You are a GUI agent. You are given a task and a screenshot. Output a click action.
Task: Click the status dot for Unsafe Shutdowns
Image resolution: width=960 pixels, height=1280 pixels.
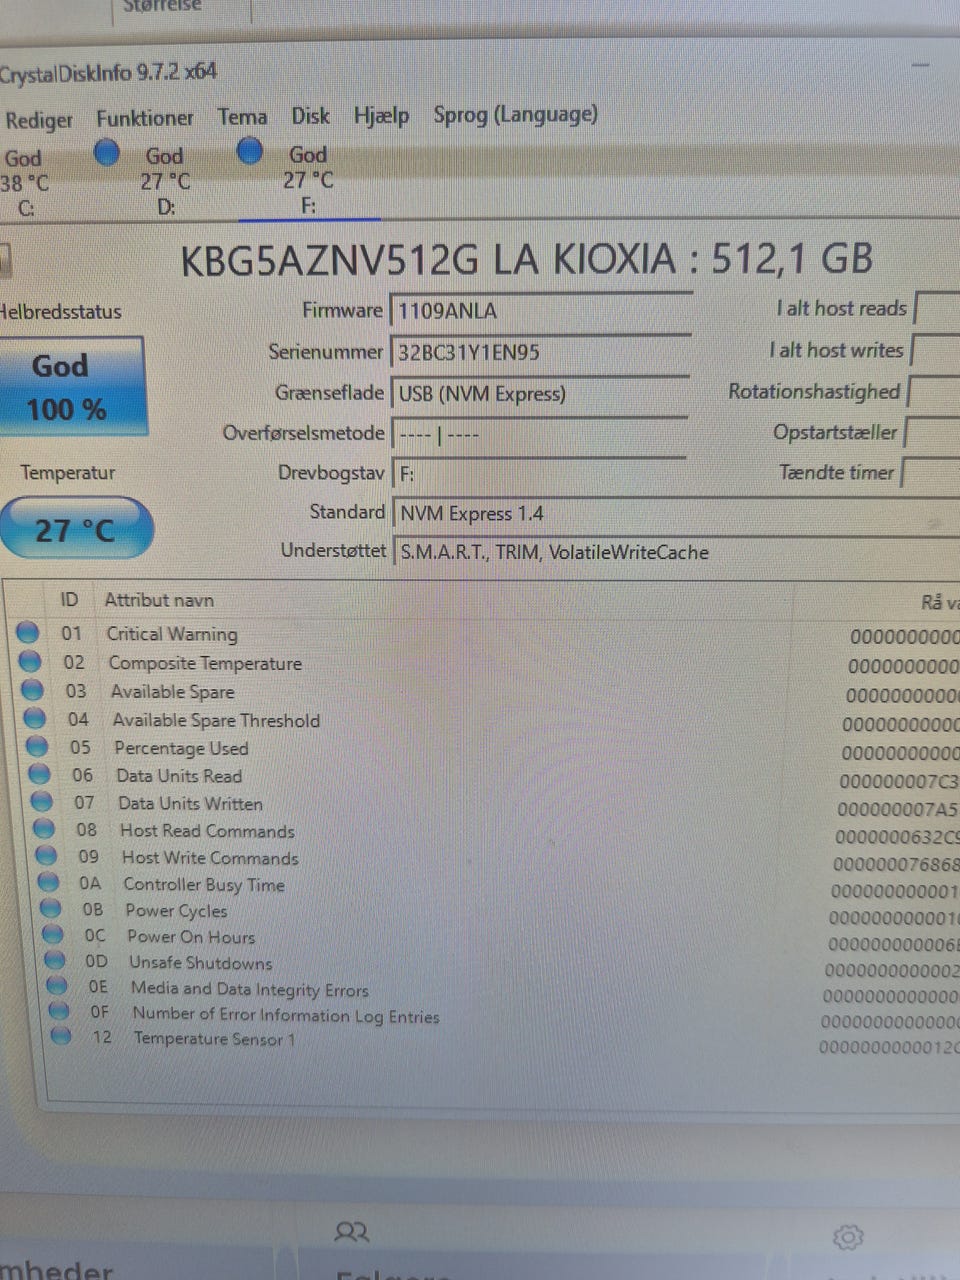pyautogui.click(x=55, y=960)
